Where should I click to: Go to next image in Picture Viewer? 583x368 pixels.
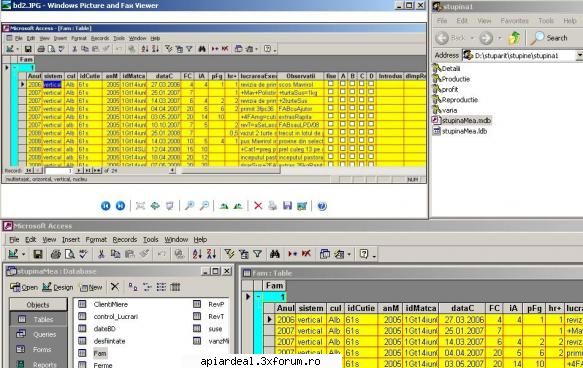click(x=120, y=206)
